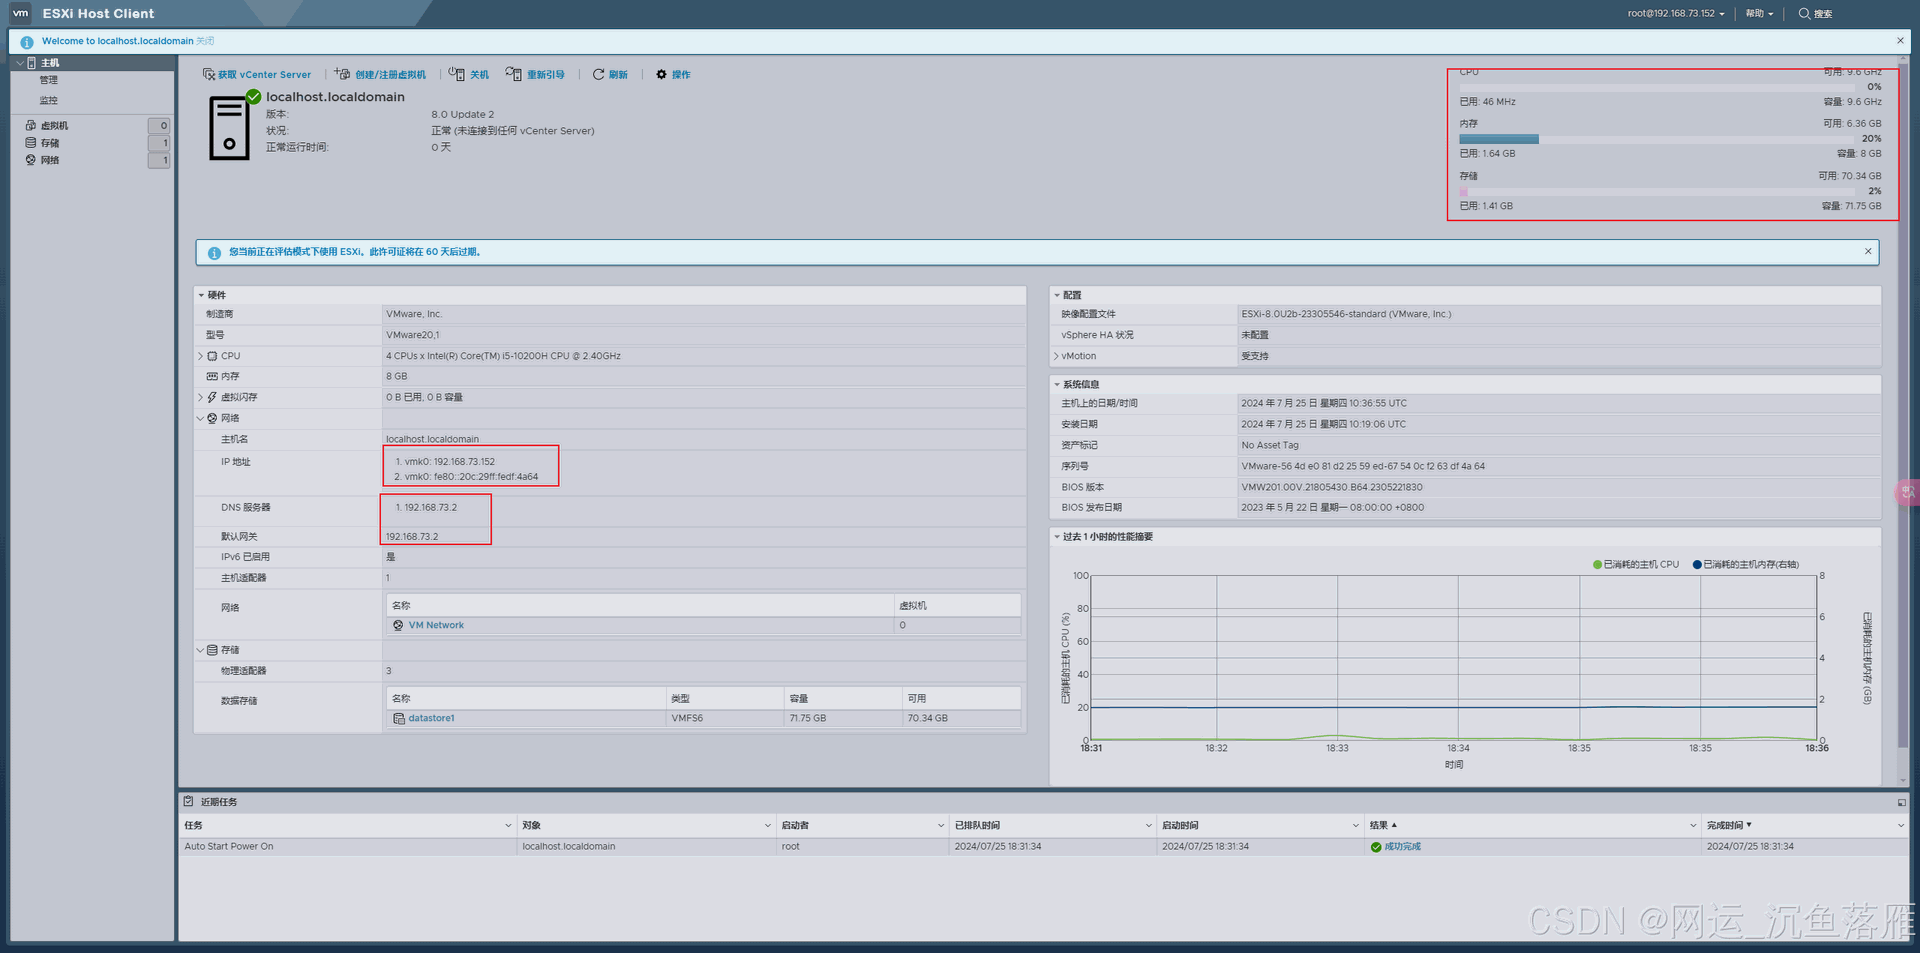Image resolution: width=1920 pixels, height=953 pixels.
Task: Open the datastore1 link
Action: pyautogui.click(x=431, y=719)
